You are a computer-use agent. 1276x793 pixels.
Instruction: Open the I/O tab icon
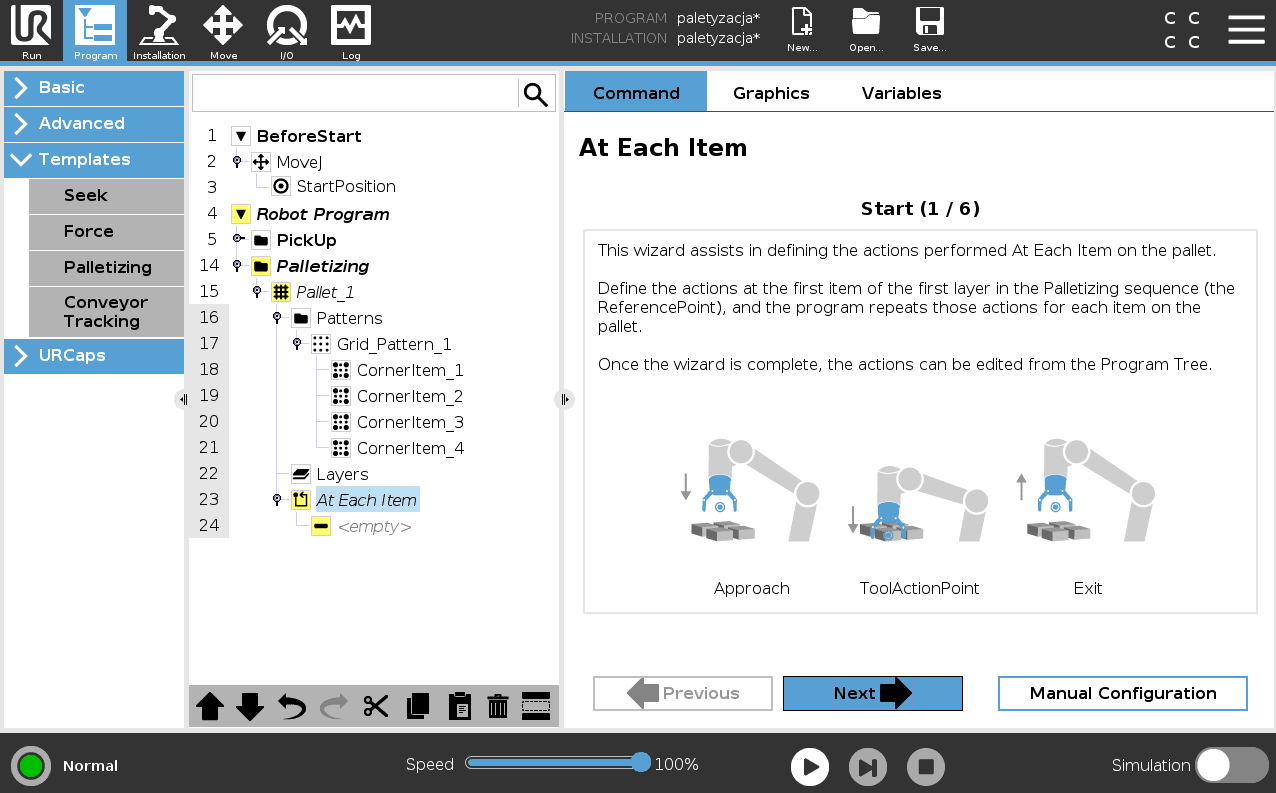pyautogui.click(x=287, y=32)
